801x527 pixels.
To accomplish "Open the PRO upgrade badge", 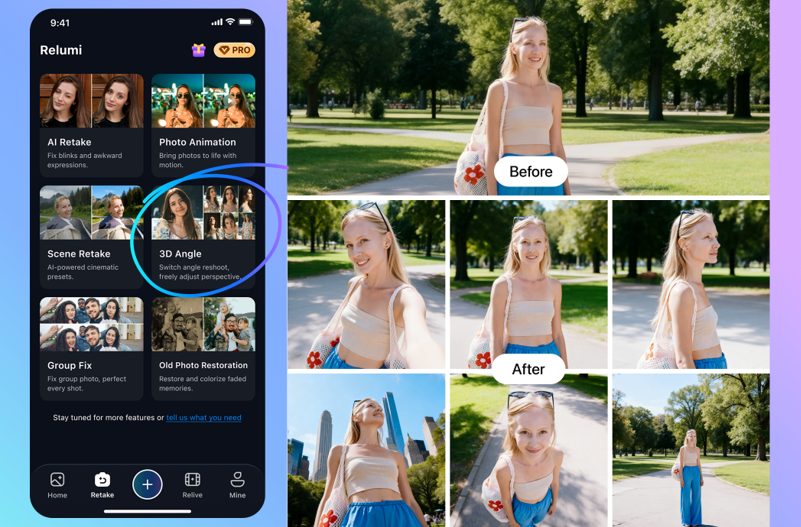I will coord(234,50).
